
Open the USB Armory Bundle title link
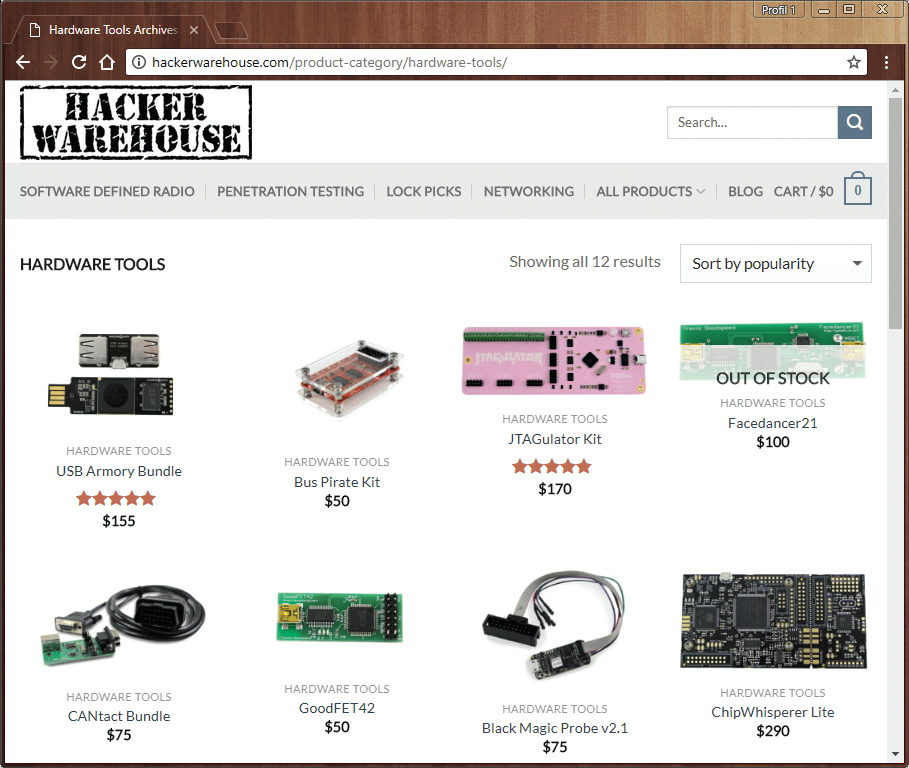119,471
